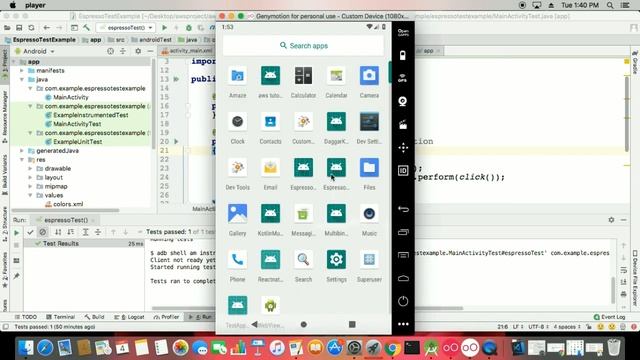640x360 pixels.
Task: Toggle show ignored tests button
Action: coord(42,232)
